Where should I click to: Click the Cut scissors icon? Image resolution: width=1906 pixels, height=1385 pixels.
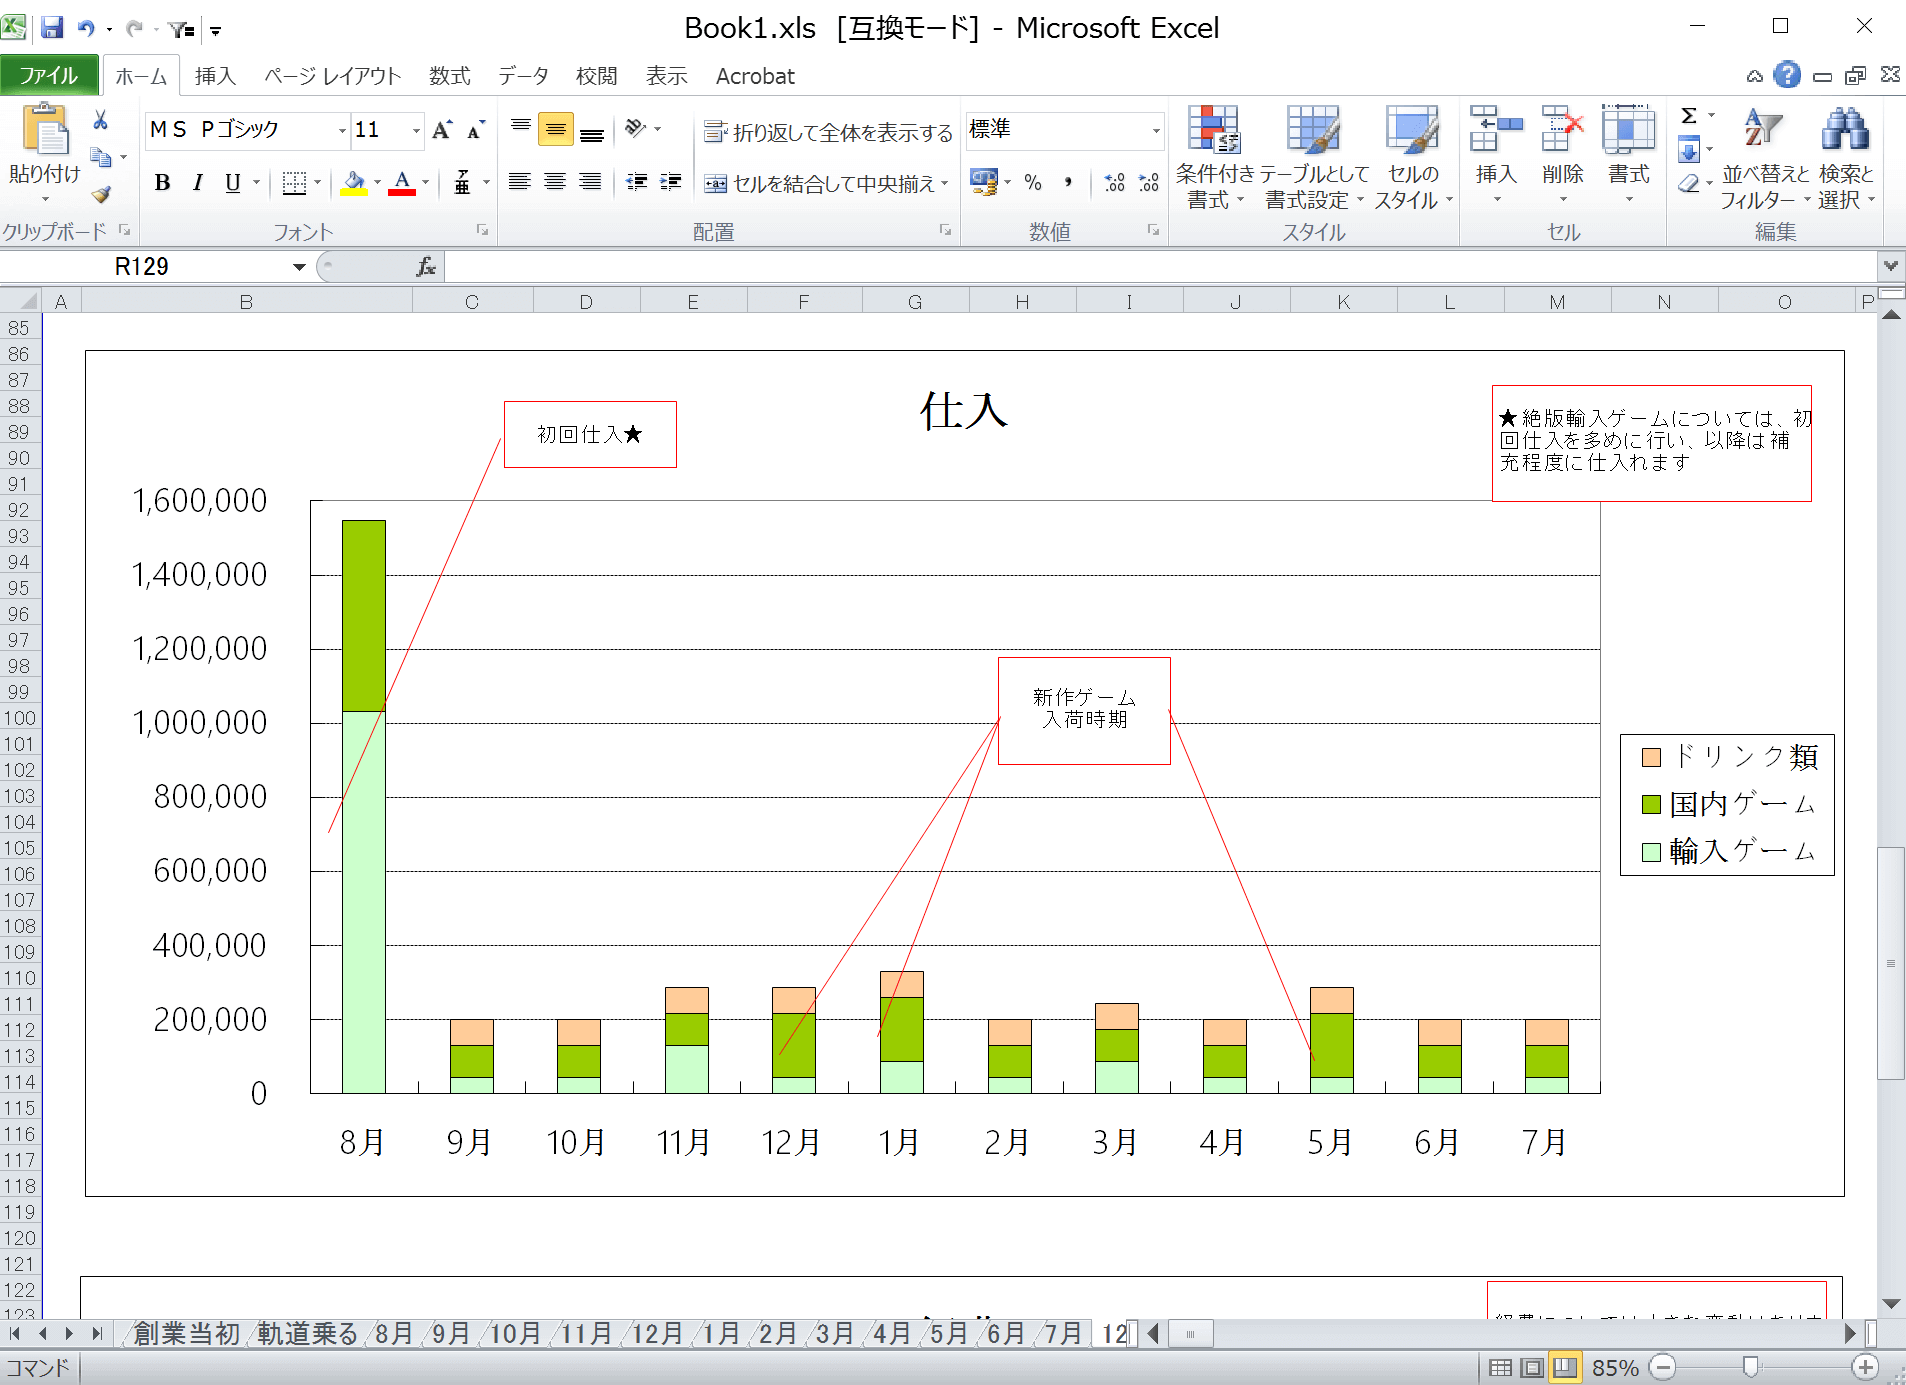tap(100, 121)
